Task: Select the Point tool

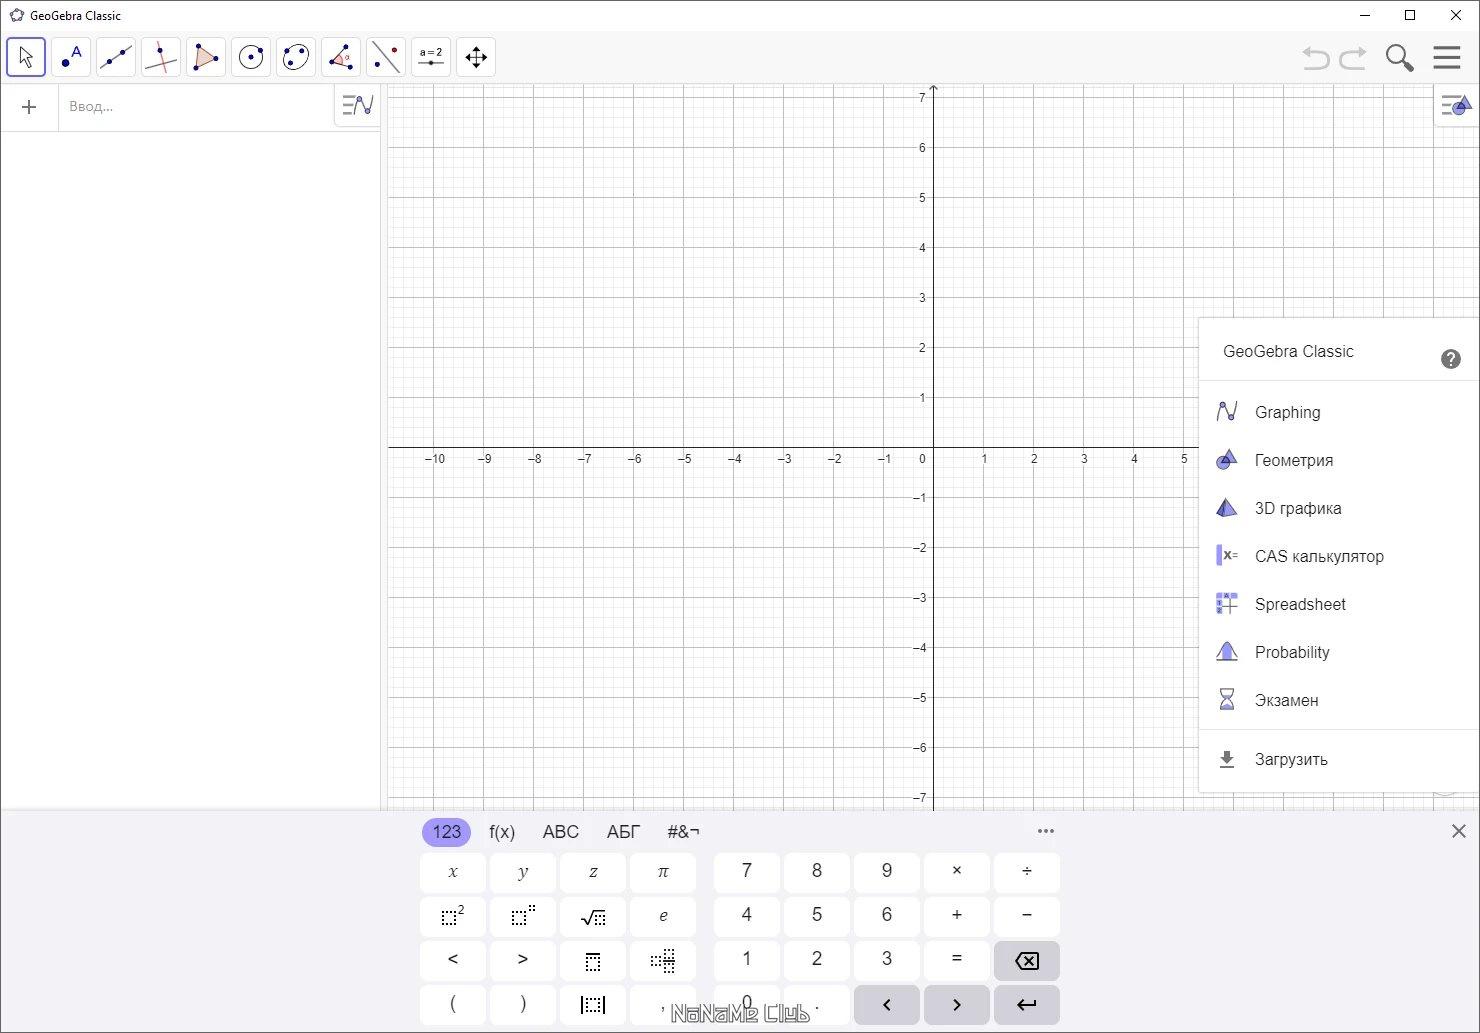Action: 71,57
